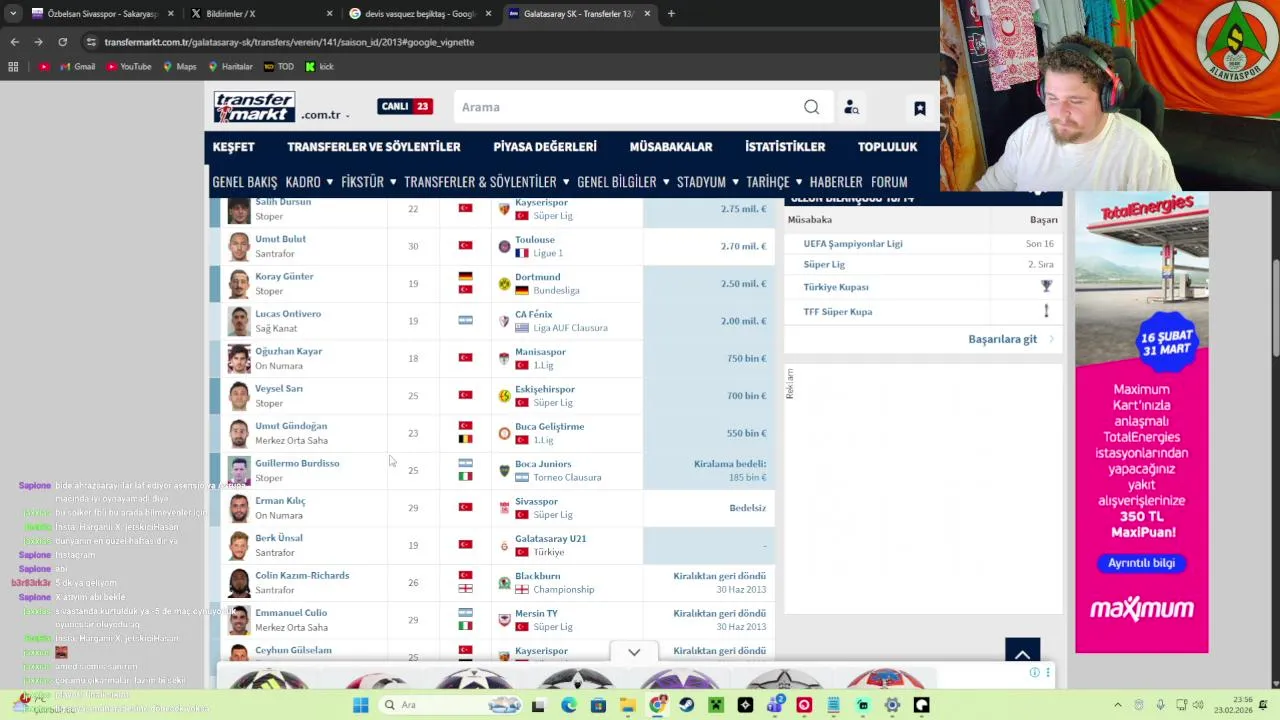The width and height of the screenshot is (1280, 720).
Task: Open TRANSFERLER VE SÖYLENTİLER in main navigation
Action: coord(374,146)
